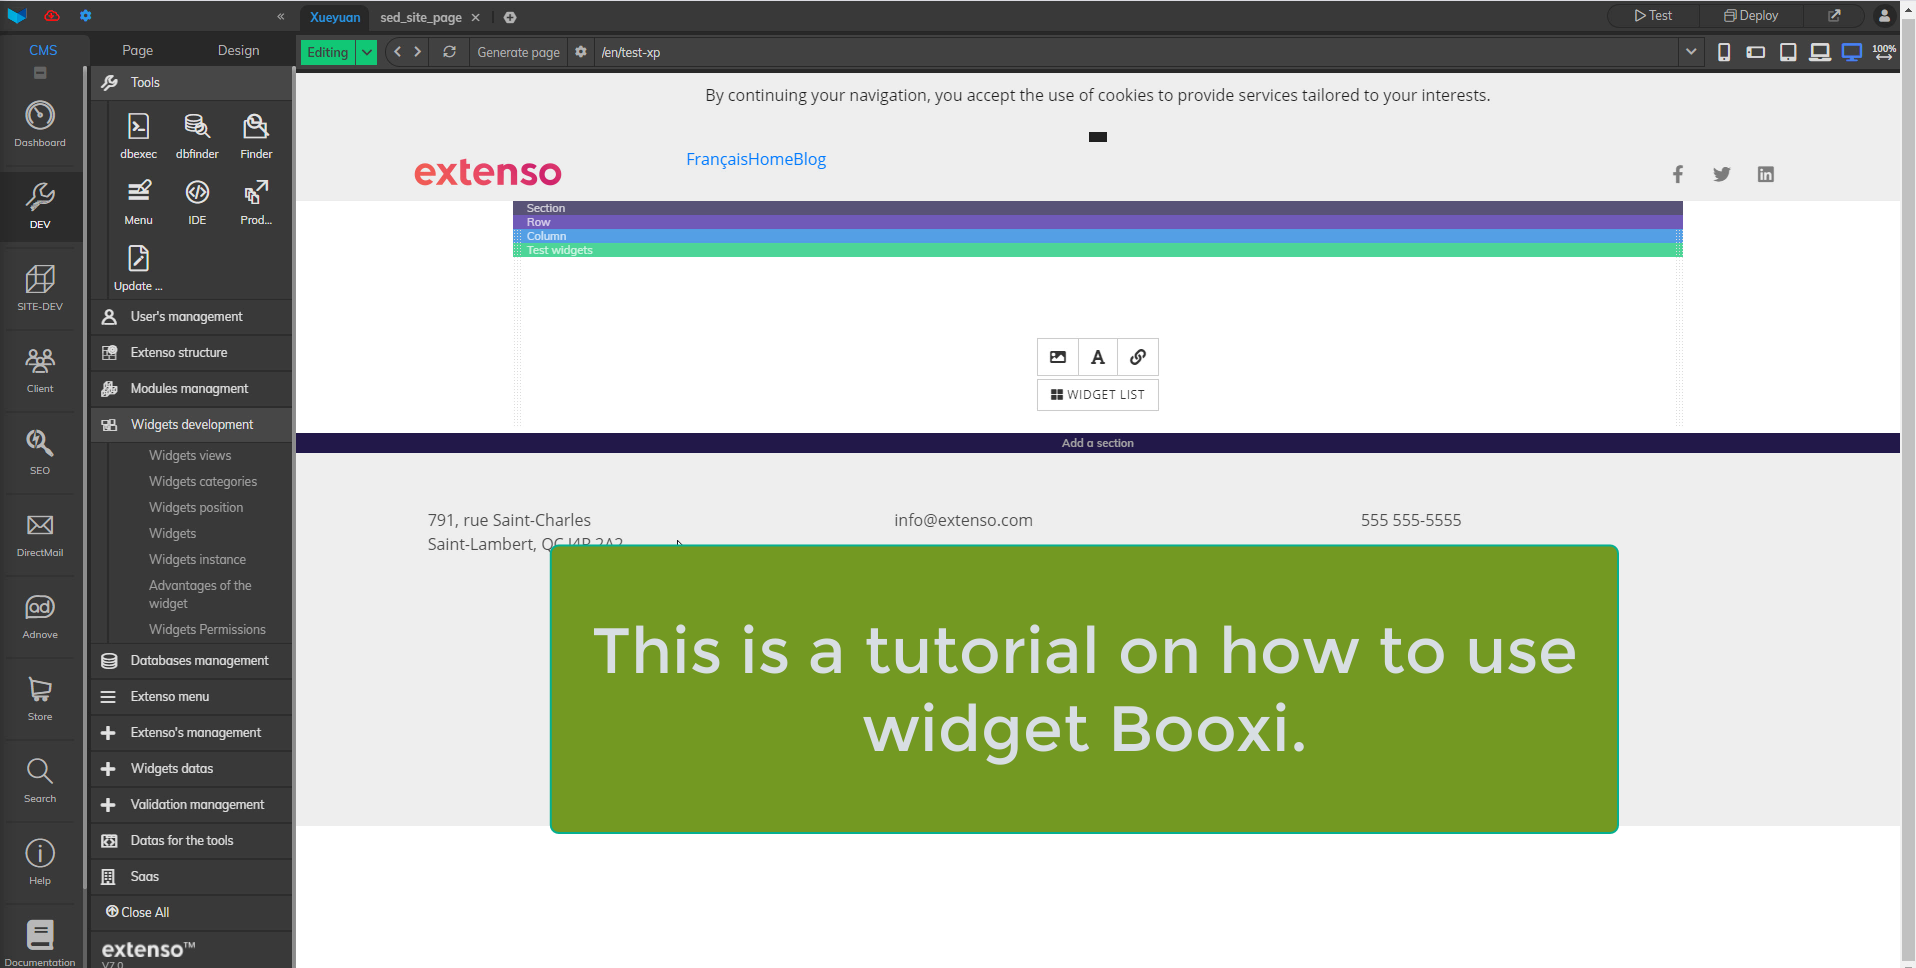Screen dimensions: 1916x968
Task: Switch to laptop preview
Action: 1820,52
